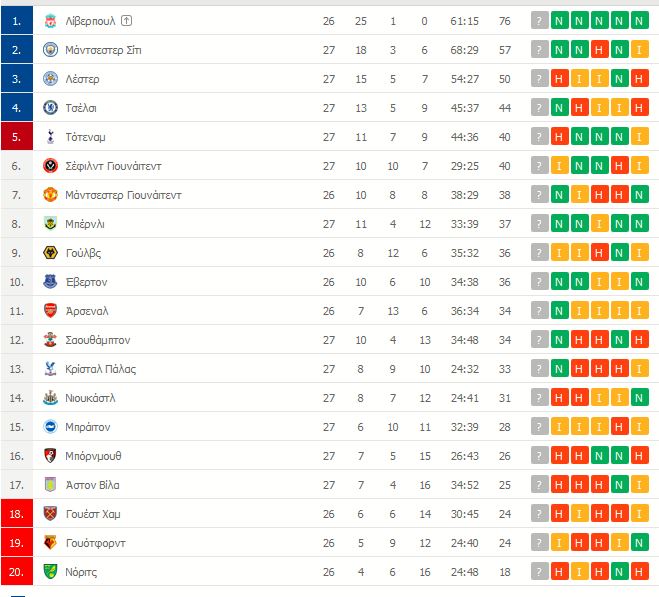This screenshot has height=597, width=659.
Task: Click the Wolves crest icon in row 9
Action: point(50,253)
